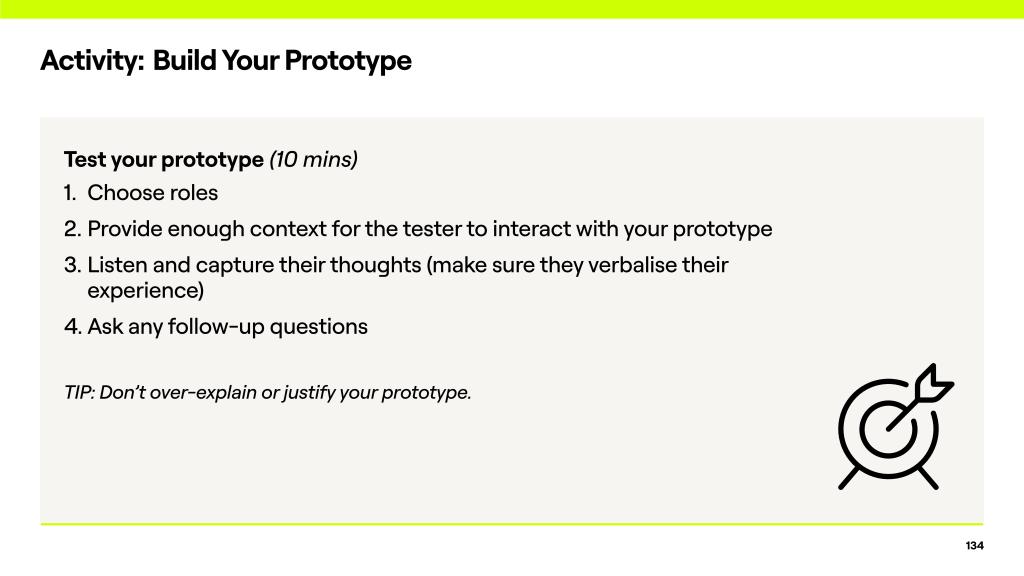This screenshot has width=1024, height=576.
Task: Click list number '4.' marker
Action: (x=73, y=326)
